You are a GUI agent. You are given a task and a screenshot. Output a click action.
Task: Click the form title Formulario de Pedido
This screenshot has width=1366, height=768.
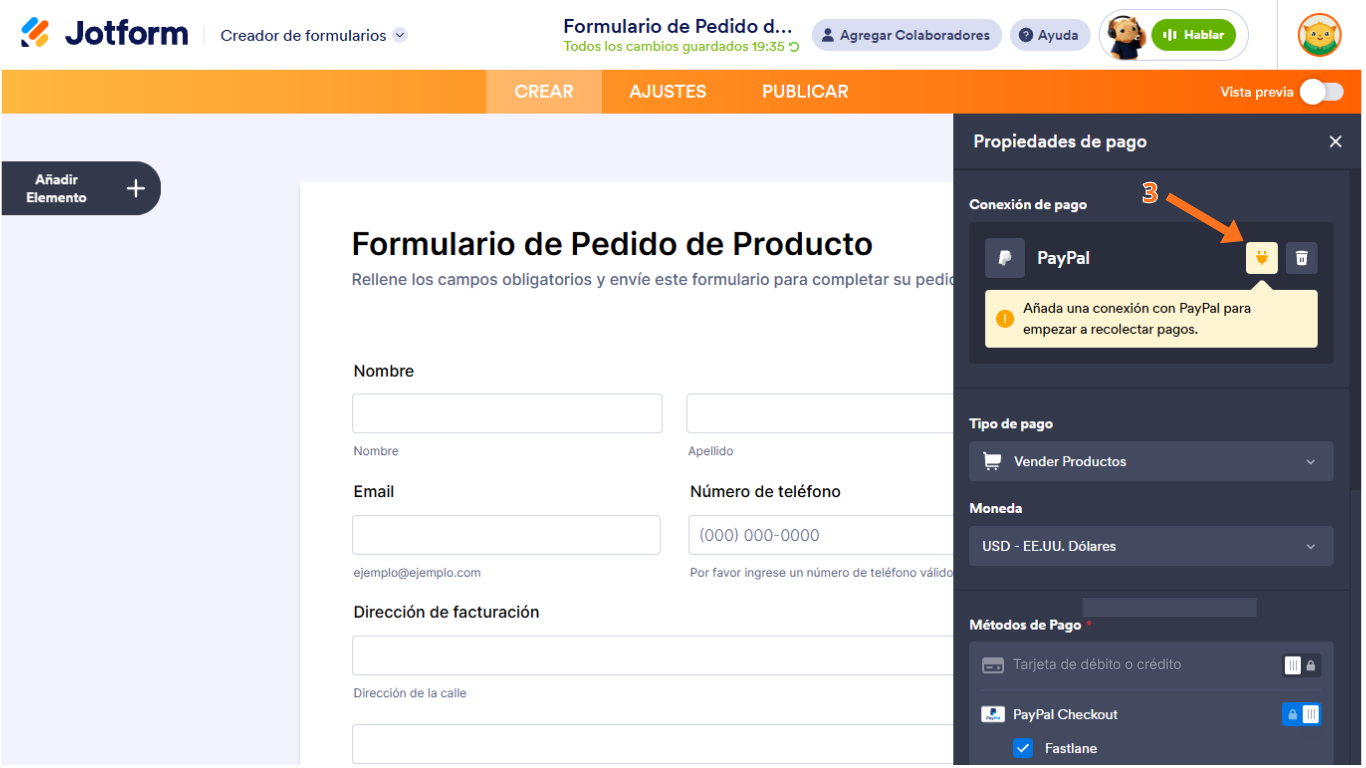(x=678, y=26)
